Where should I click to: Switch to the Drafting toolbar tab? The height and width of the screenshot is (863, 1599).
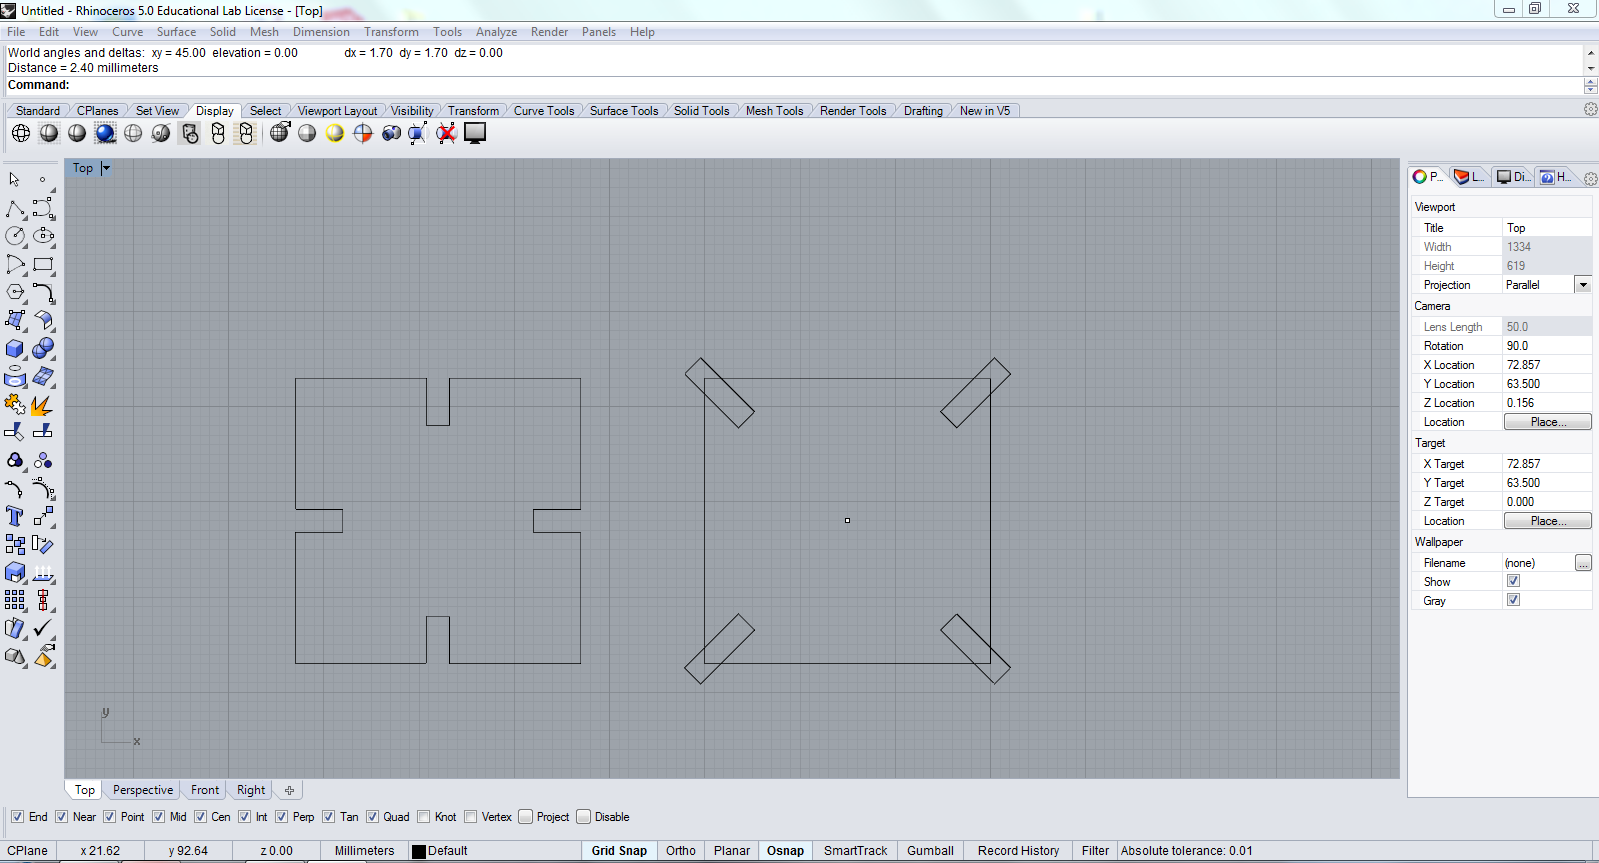(x=923, y=111)
